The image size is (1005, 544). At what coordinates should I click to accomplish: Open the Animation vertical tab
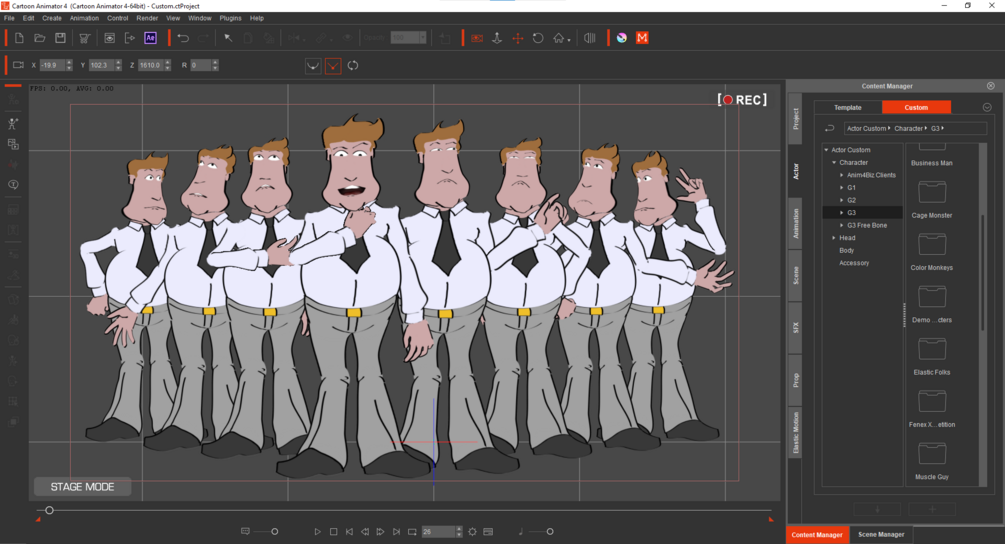pos(795,224)
